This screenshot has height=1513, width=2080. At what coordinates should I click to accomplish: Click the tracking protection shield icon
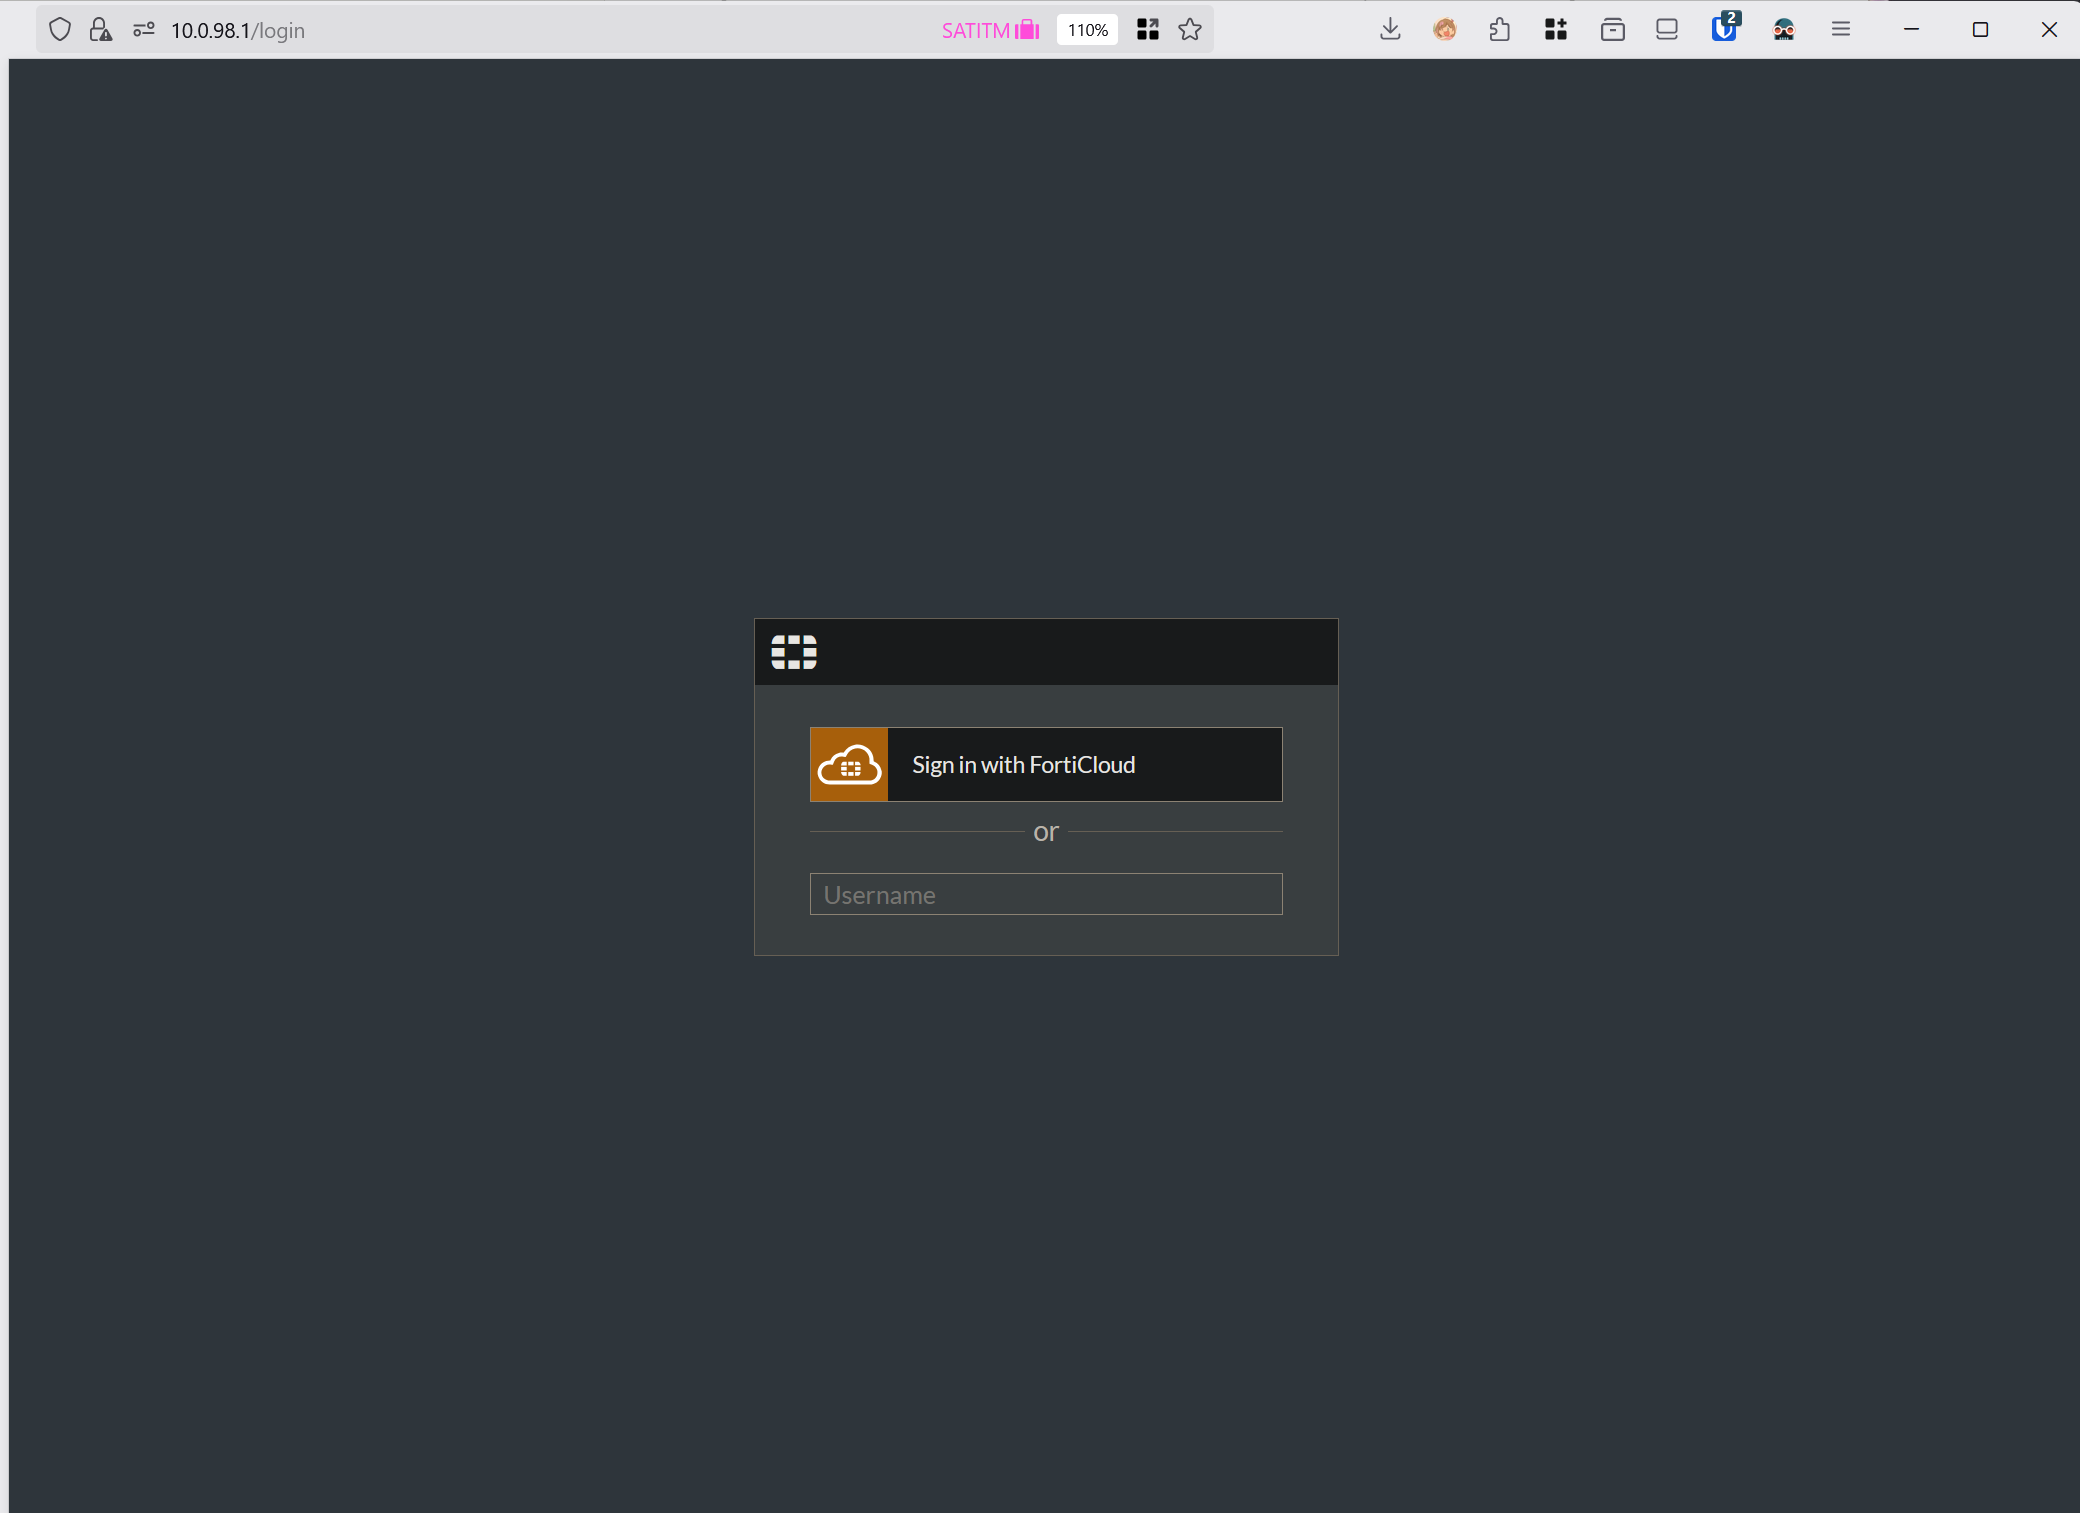[60, 30]
